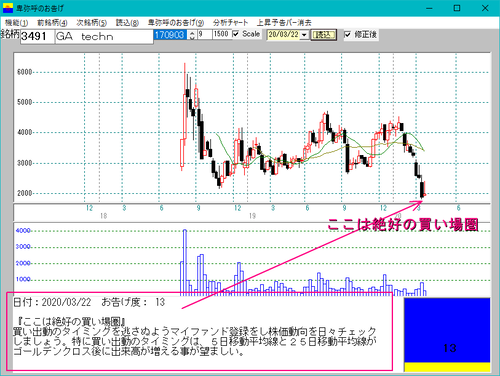This screenshot has height=376, width=500.
Task: Click the 6000 price axis label
Action: pyautogui.click(x=24, y=72)
